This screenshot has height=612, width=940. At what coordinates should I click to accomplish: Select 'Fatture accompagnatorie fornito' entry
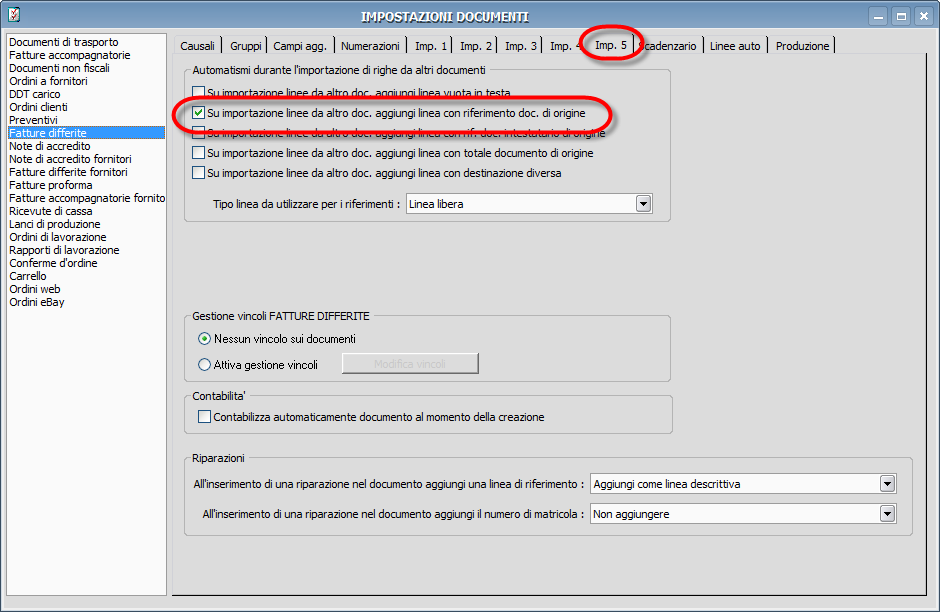click(87, 198)
